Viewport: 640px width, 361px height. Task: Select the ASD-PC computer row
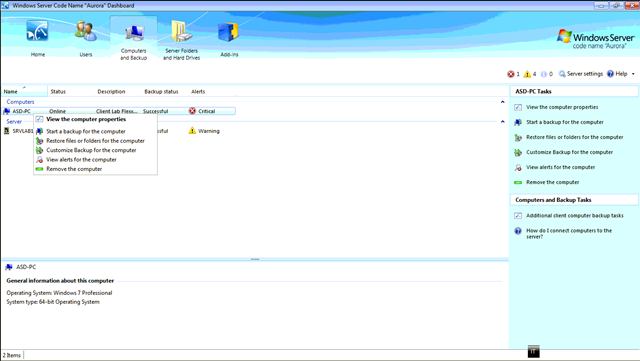[x=119, y=111]
